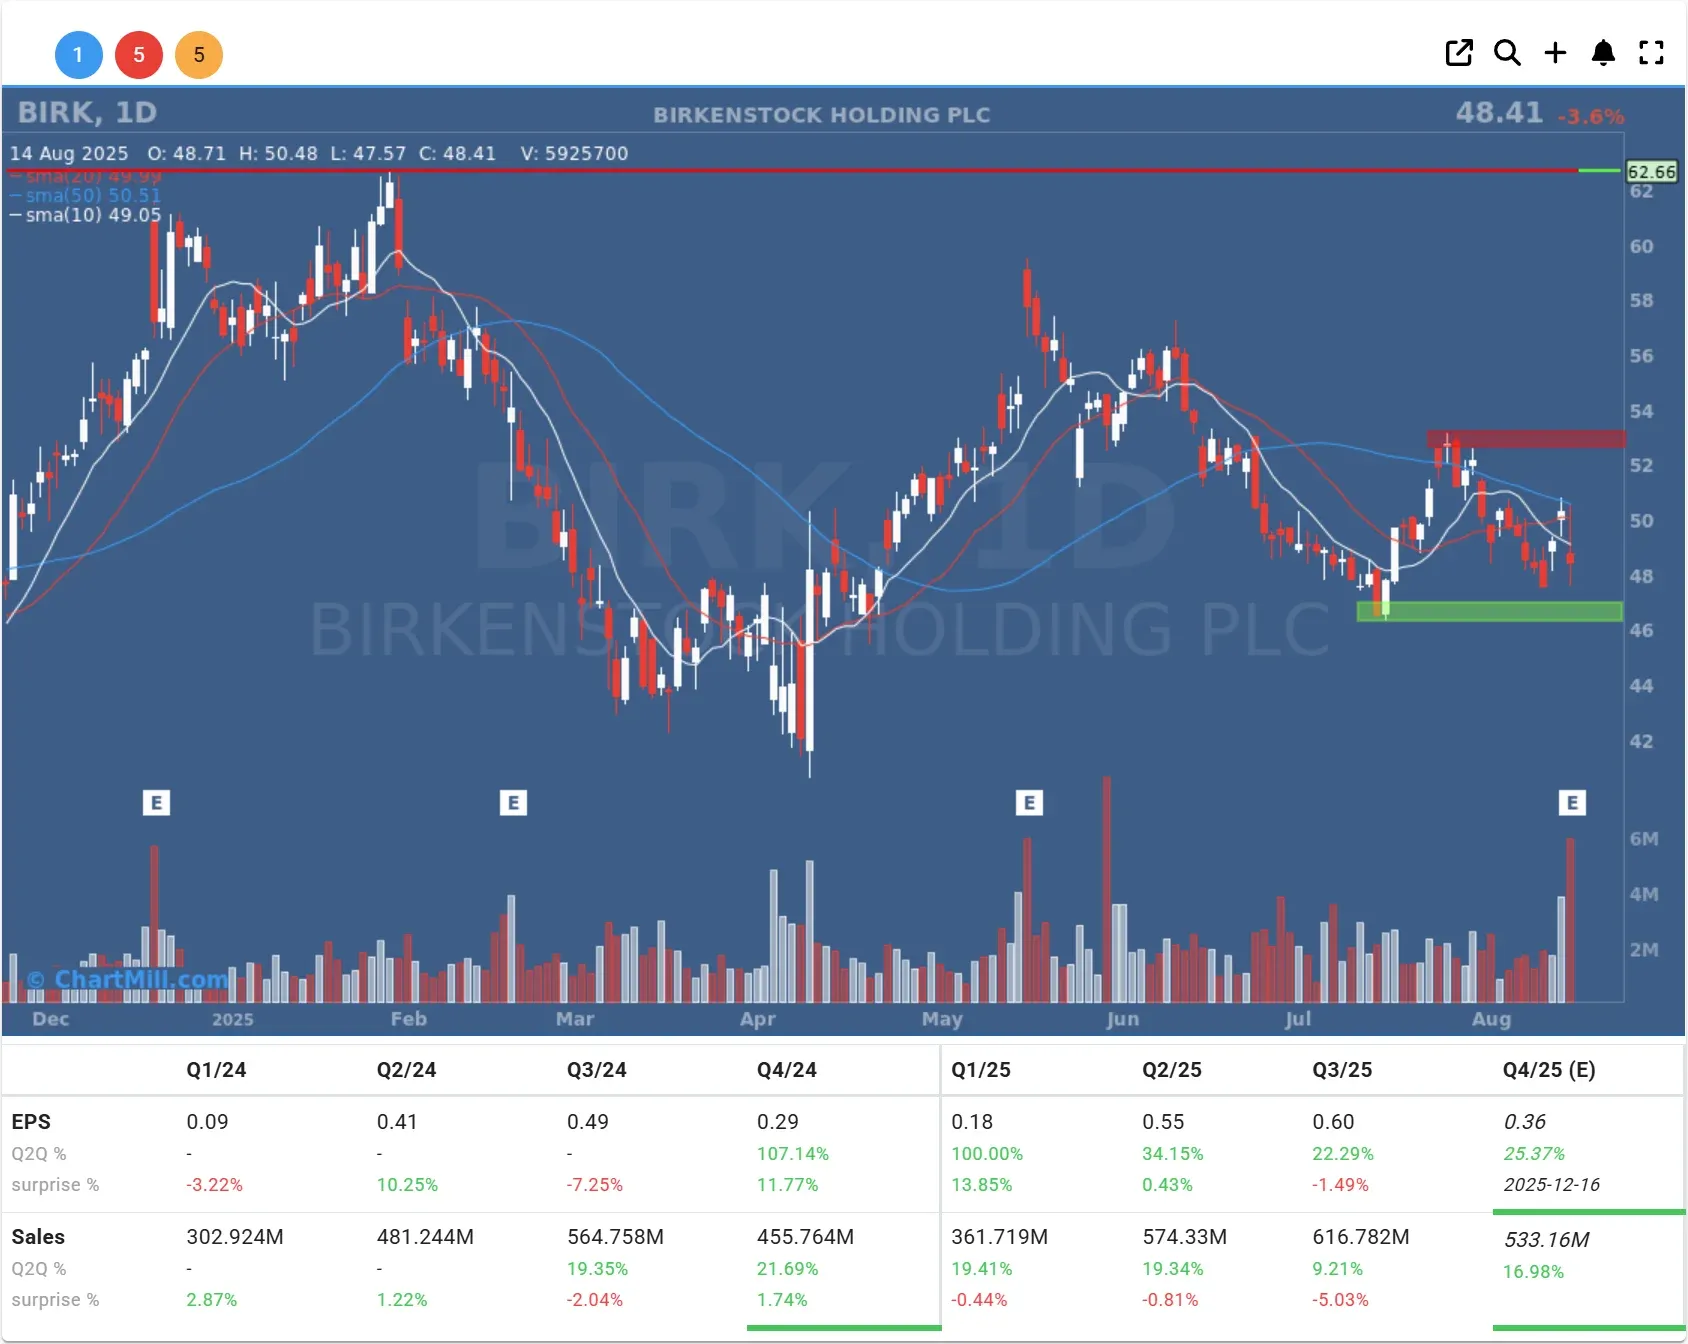Click Q2/25 EPS value 0.55
1688x1344 pixels.
click(1163, 1122)
